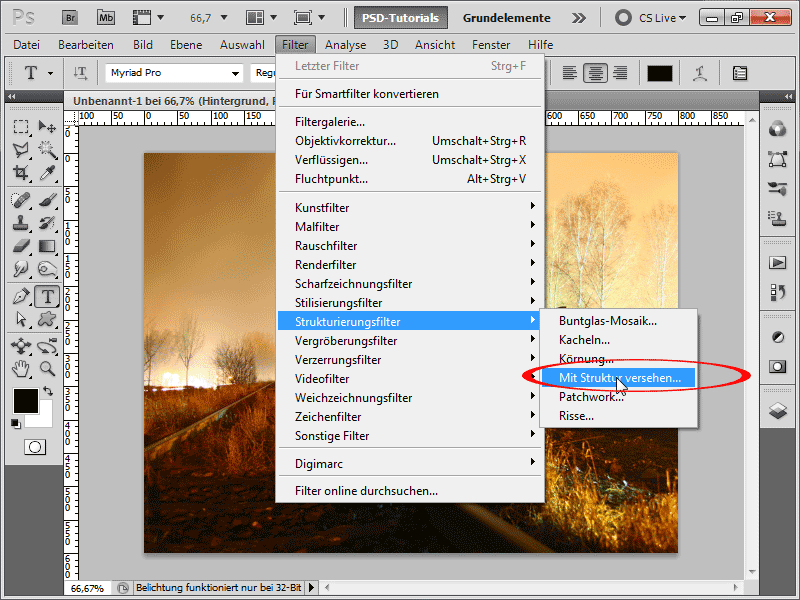Open the Weichzeichnungsfilter submenu

tap(410, 397)
